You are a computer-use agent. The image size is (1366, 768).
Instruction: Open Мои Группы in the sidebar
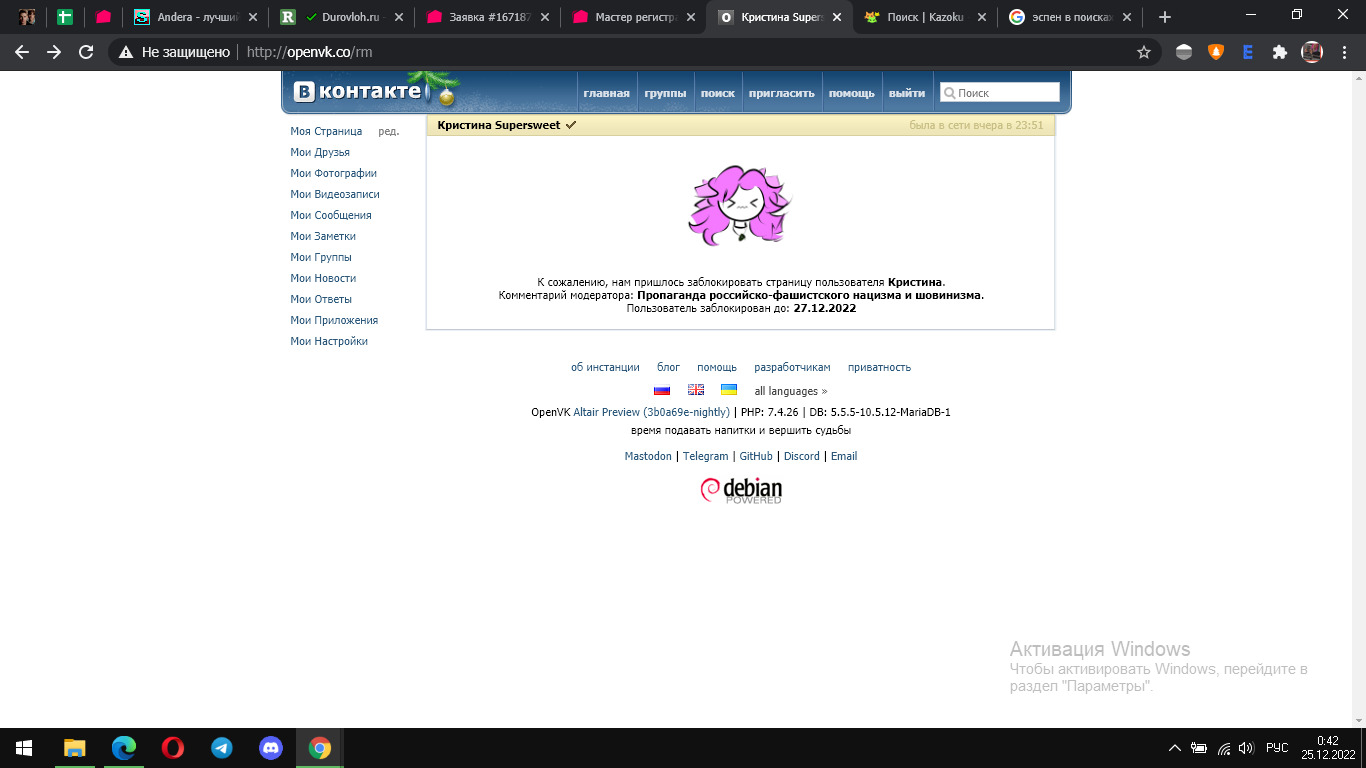[x=321, y=257]
